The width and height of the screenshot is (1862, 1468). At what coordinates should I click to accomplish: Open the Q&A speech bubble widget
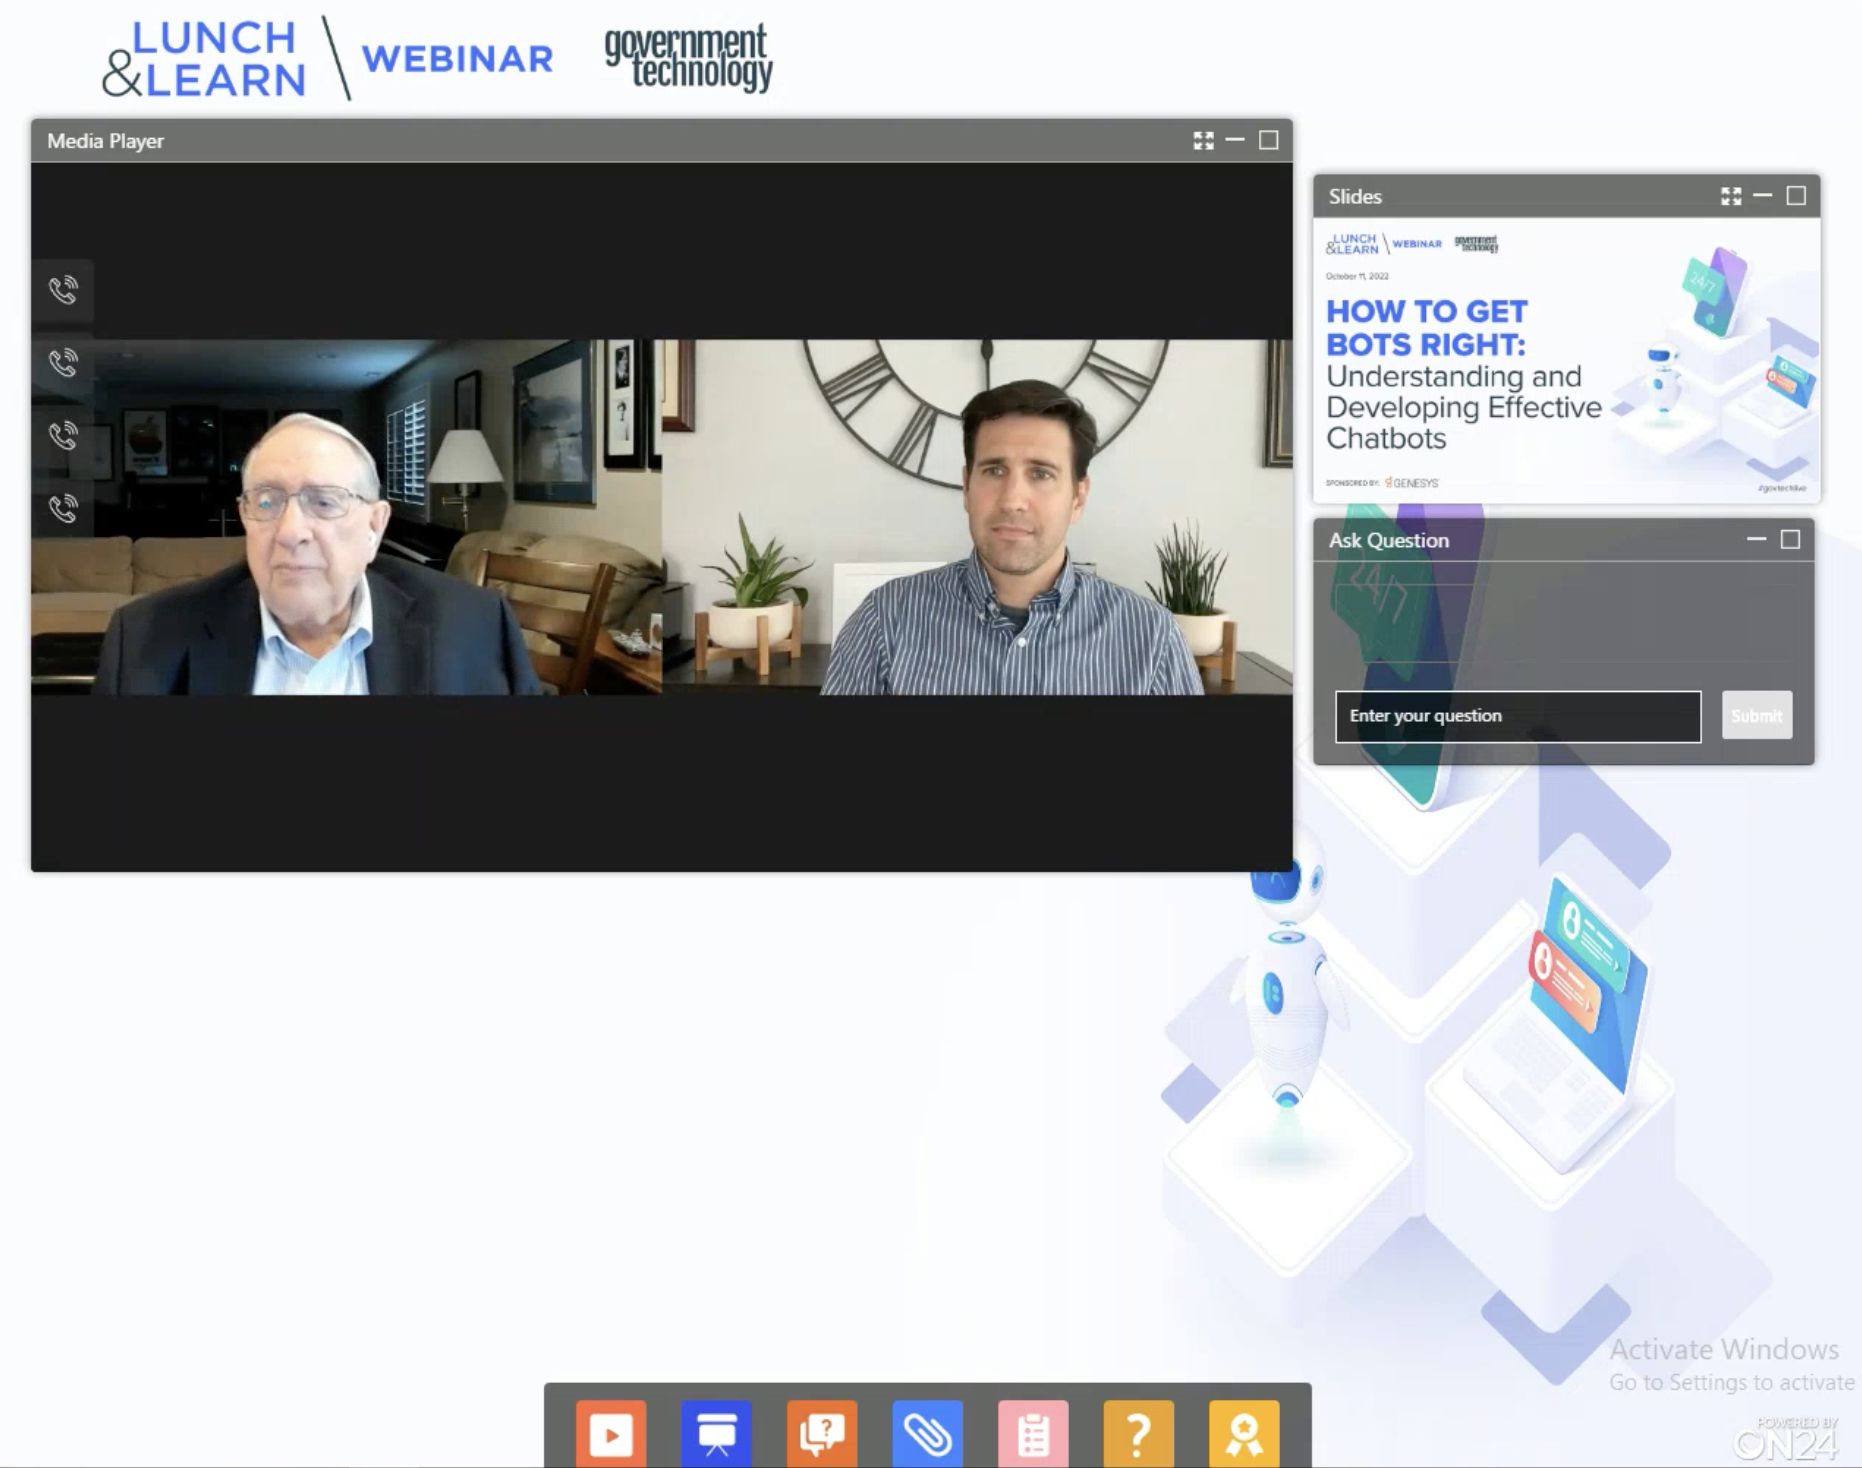(822, 1434)
